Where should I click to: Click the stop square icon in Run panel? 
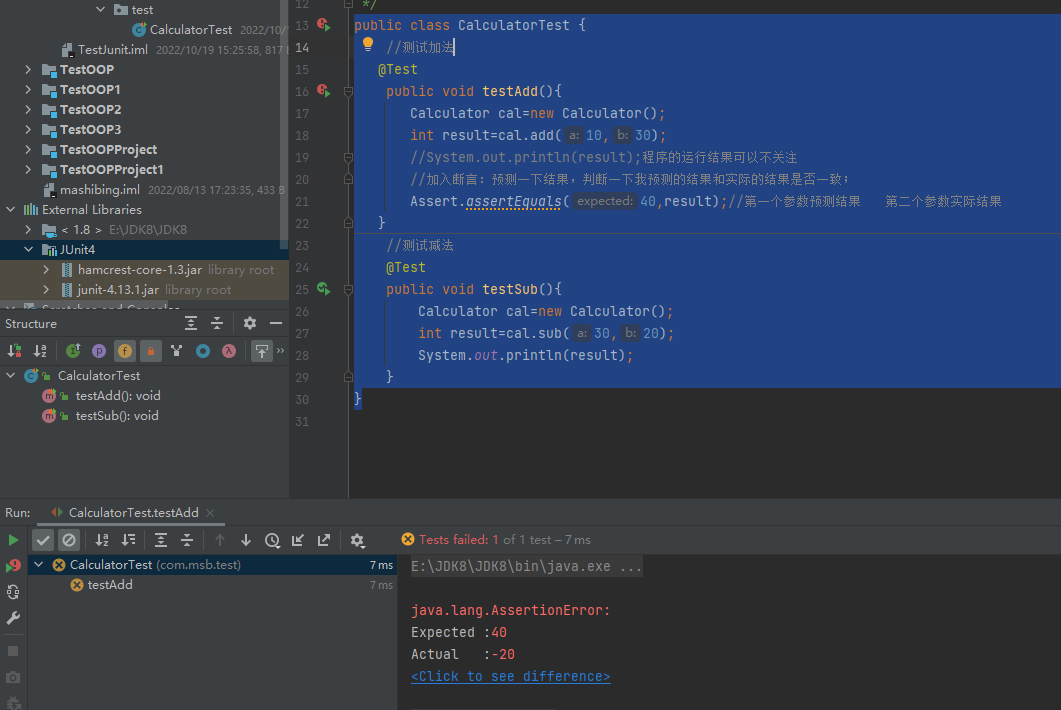pos(13,651)
